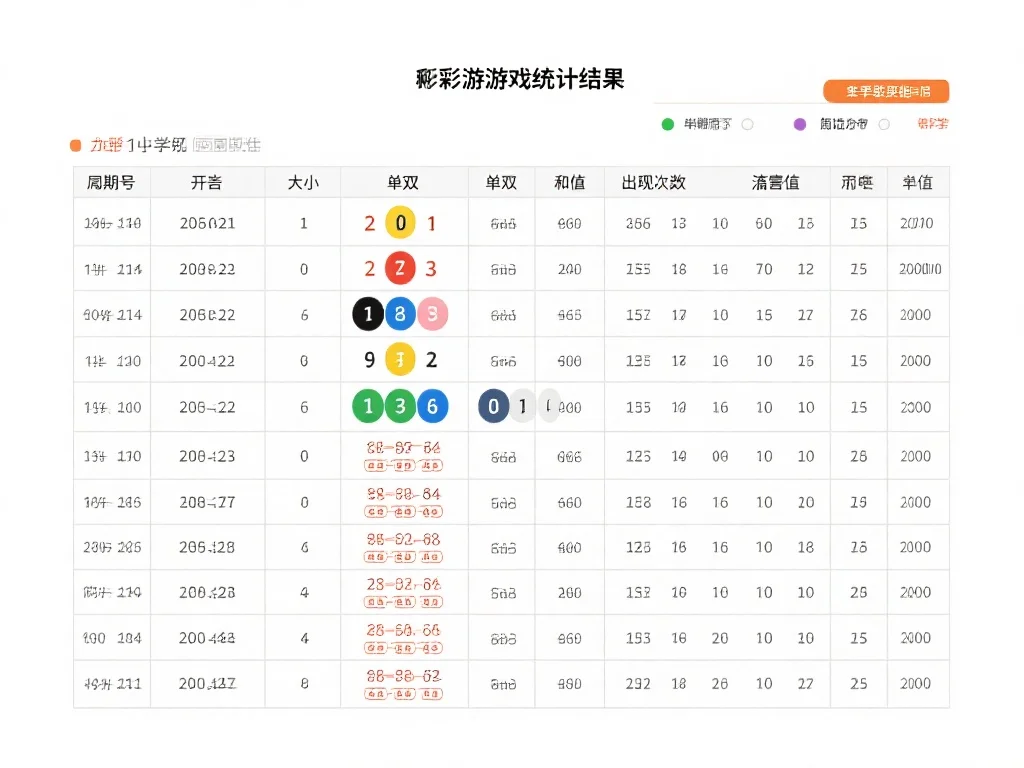The image size is (1024, 768).
Task: Click the 70 value in the second row
Action: (764, 269)
